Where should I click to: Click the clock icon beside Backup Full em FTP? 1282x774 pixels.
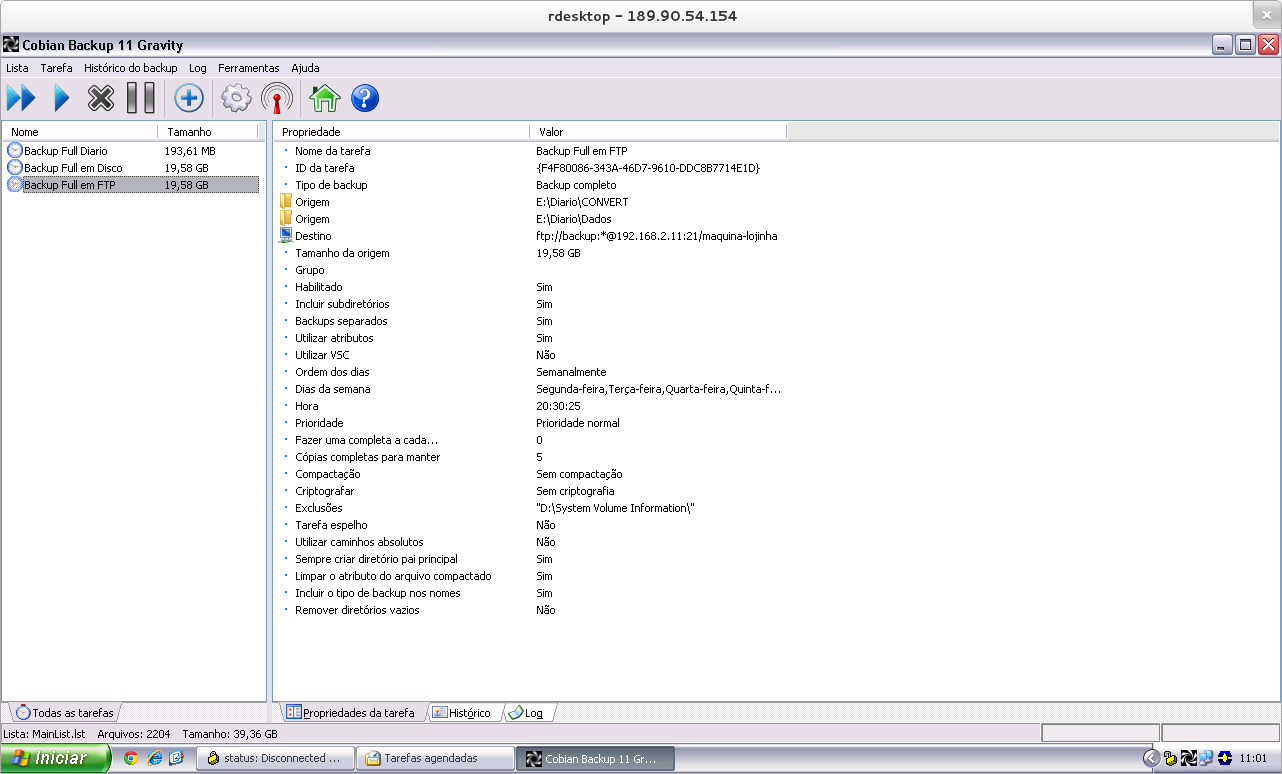click(x=14, y=184)
